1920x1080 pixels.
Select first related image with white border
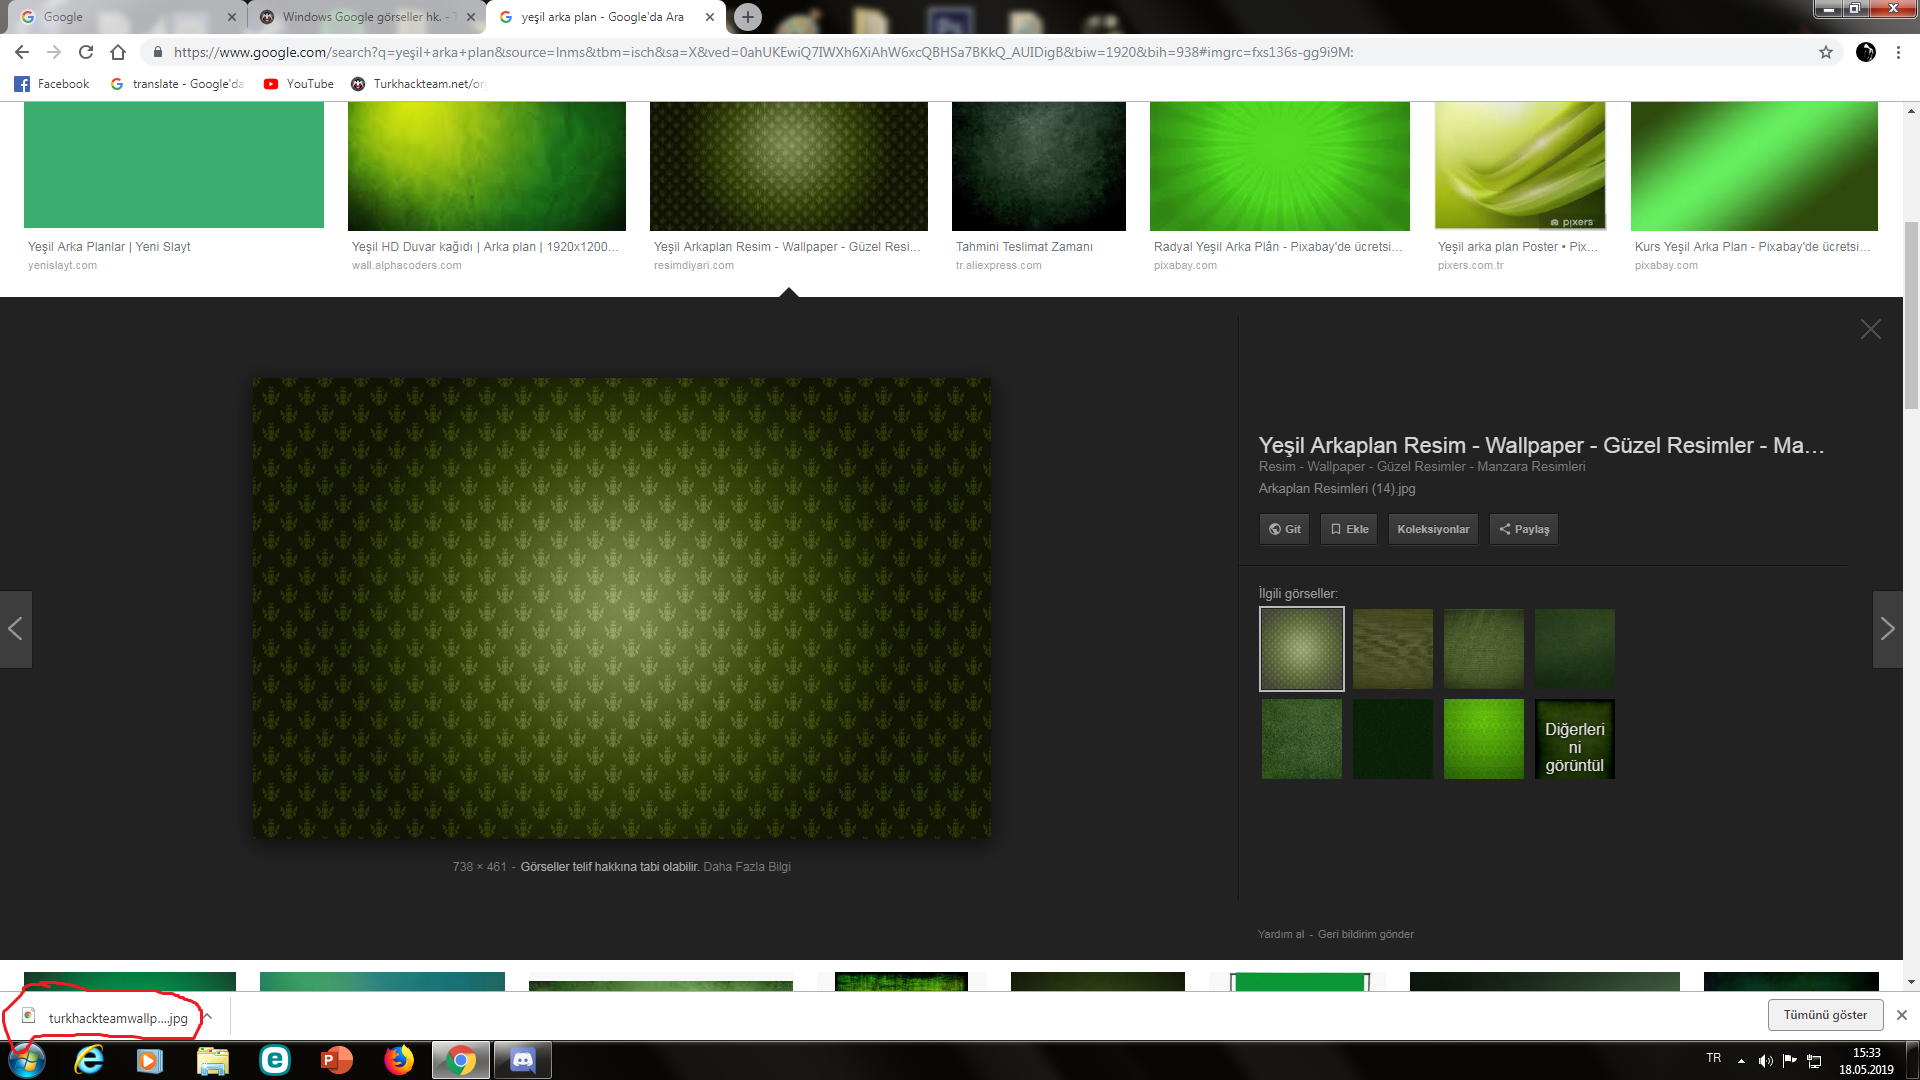(x=1302, y=649)
